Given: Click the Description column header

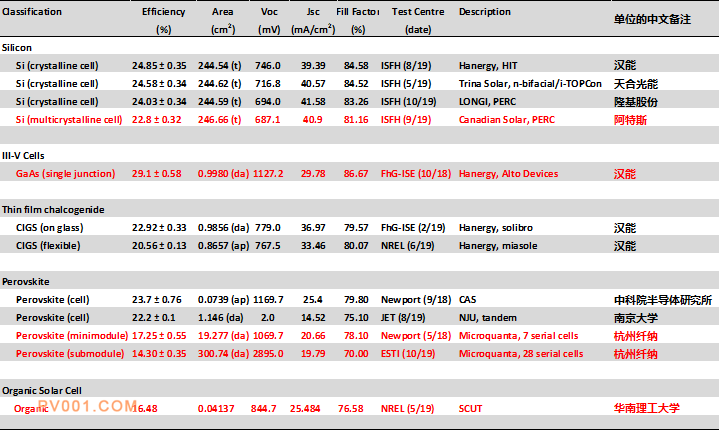Looking at the screenshot, I should point(485,12).
